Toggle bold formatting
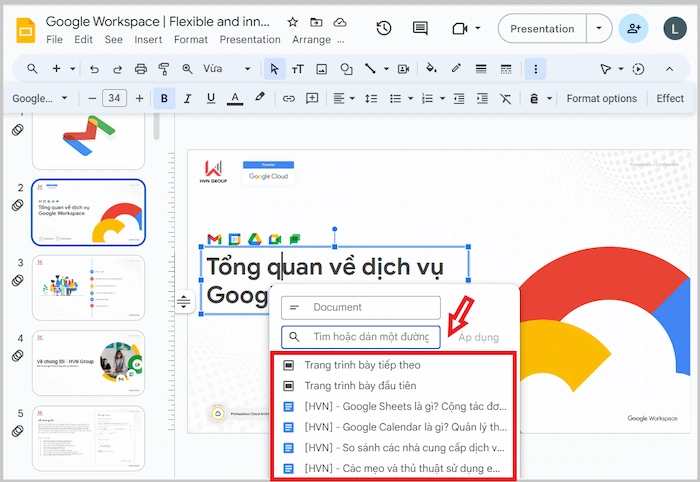 164,98
